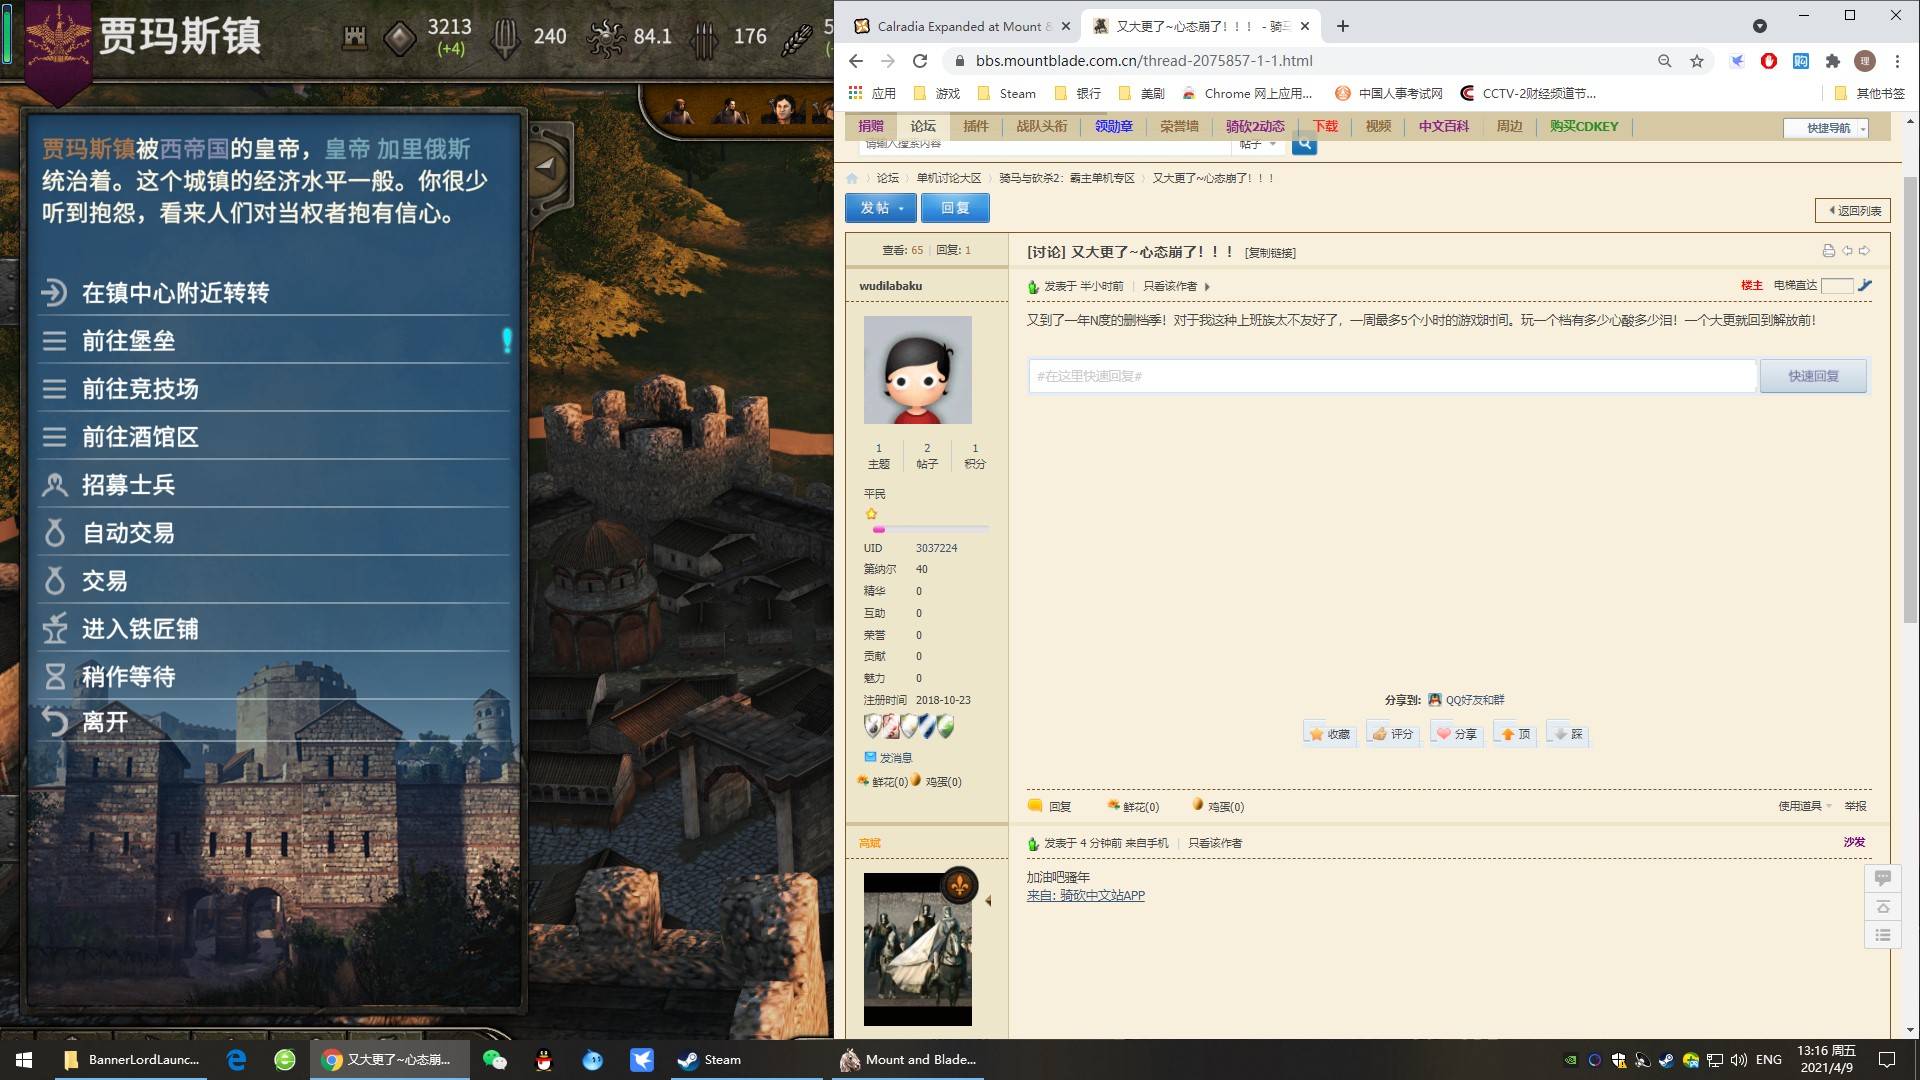Focus the address bar showing bbs.mountblade.com.cn
The image size is (1920, 1080).
(x=1300, y=61)
